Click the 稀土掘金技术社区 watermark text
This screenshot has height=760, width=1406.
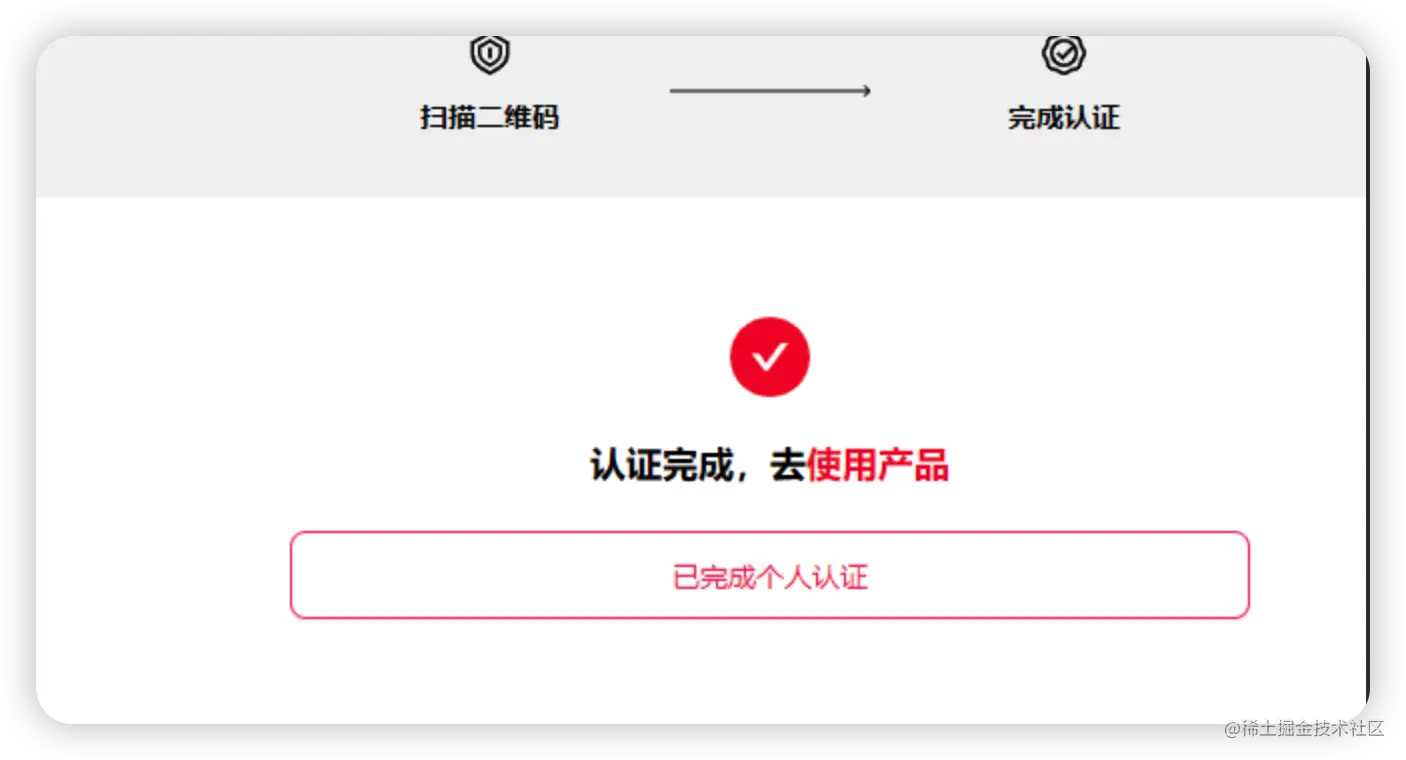point(1313,728)
